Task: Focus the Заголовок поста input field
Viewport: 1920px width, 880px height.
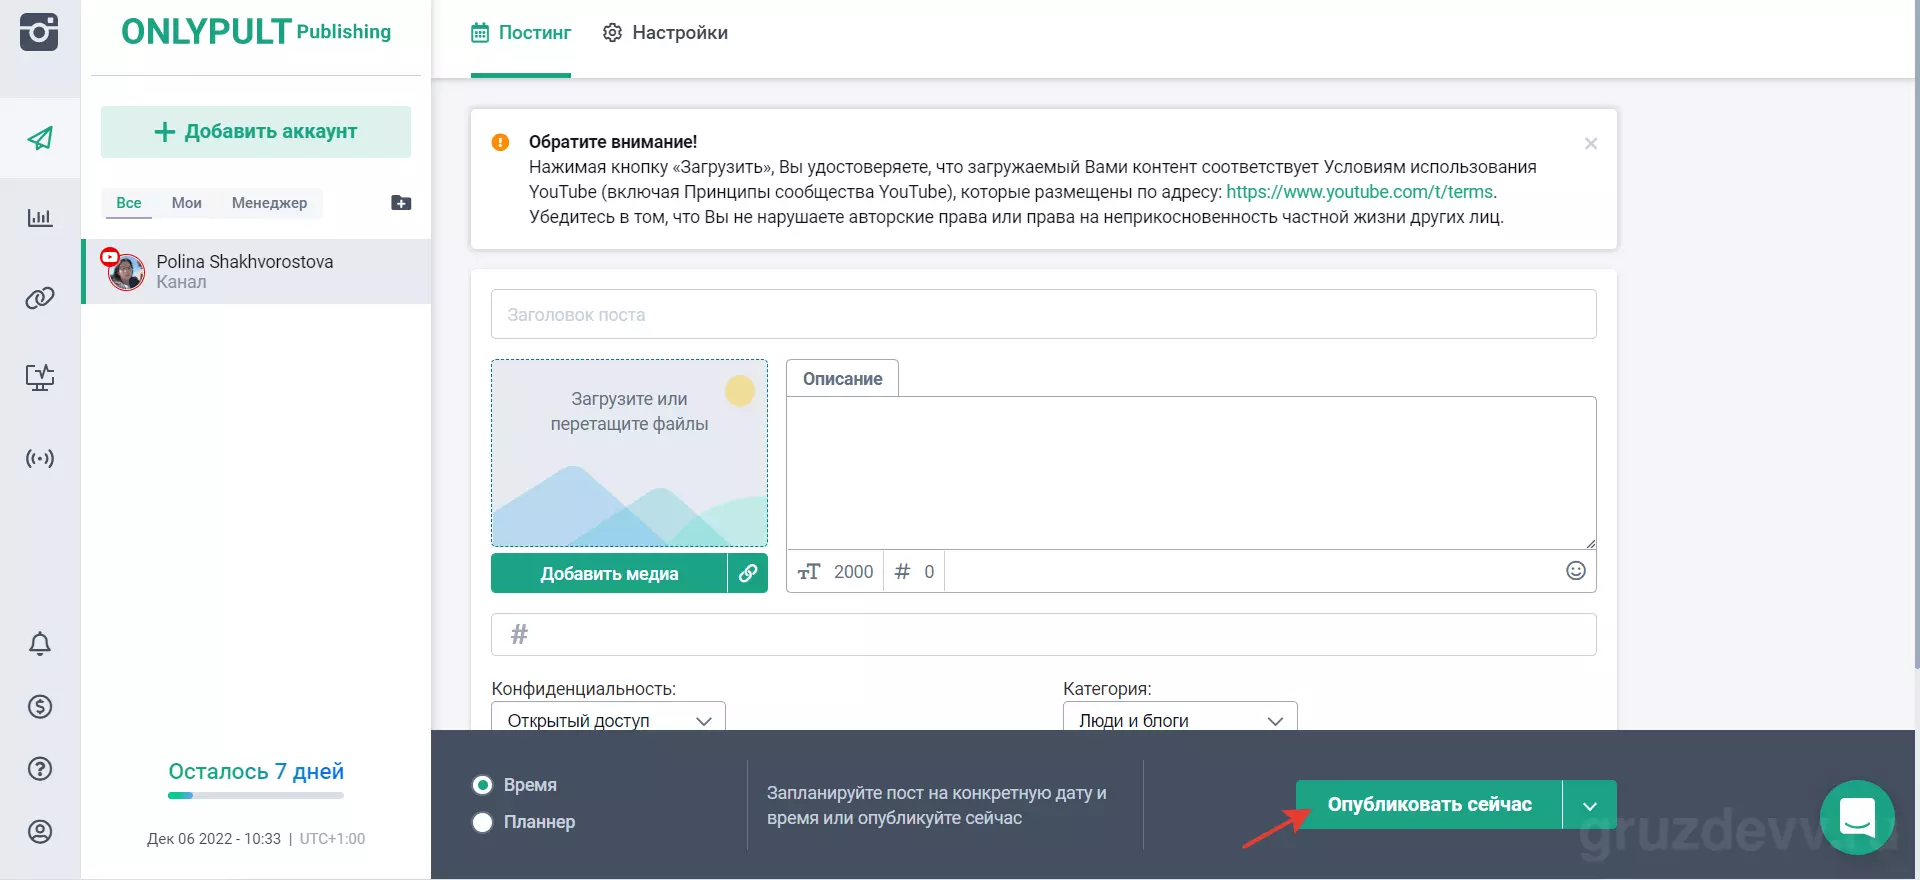Action: coord(1043,314)
